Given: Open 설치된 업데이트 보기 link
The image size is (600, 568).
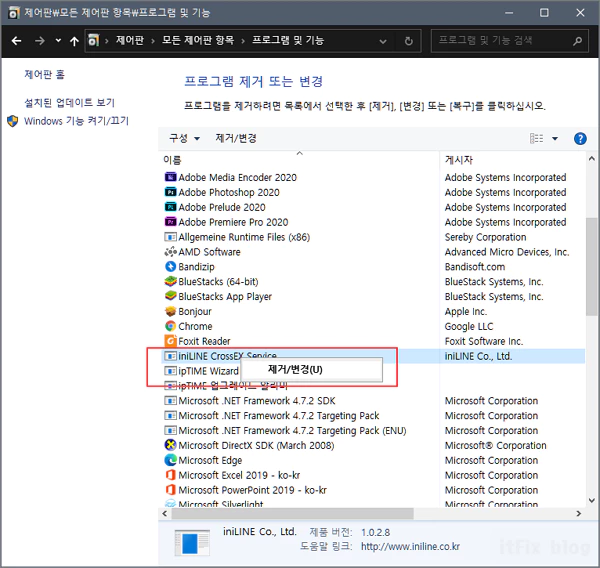Looking at the screenshot, I should 70,103.
